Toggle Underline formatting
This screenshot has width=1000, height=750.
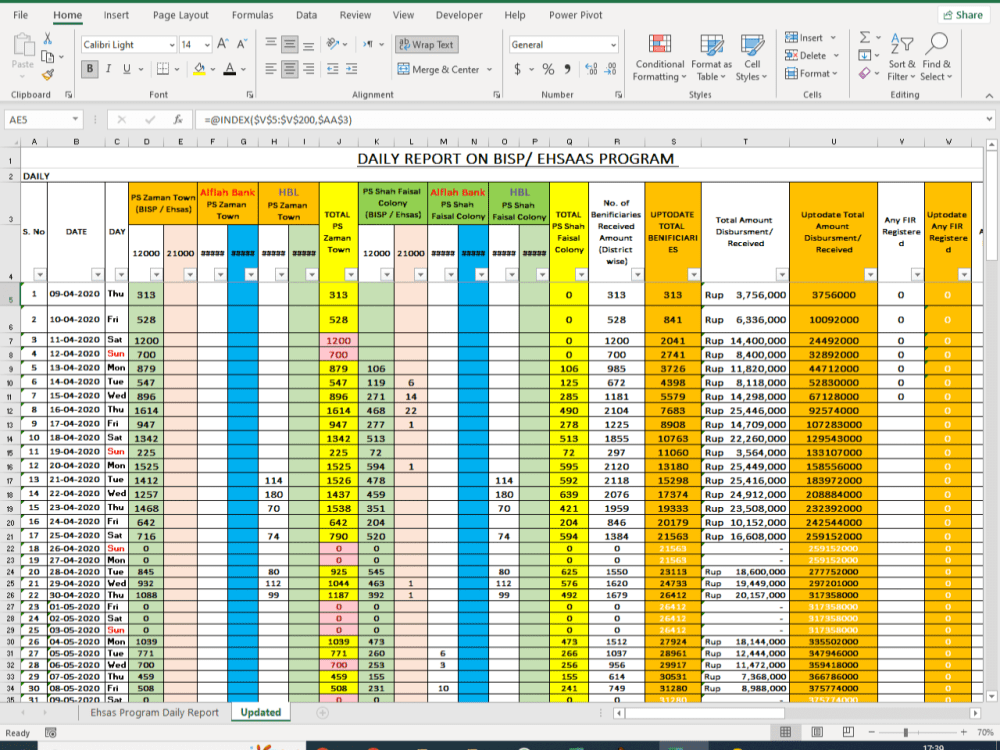click(x=127, y=69)
